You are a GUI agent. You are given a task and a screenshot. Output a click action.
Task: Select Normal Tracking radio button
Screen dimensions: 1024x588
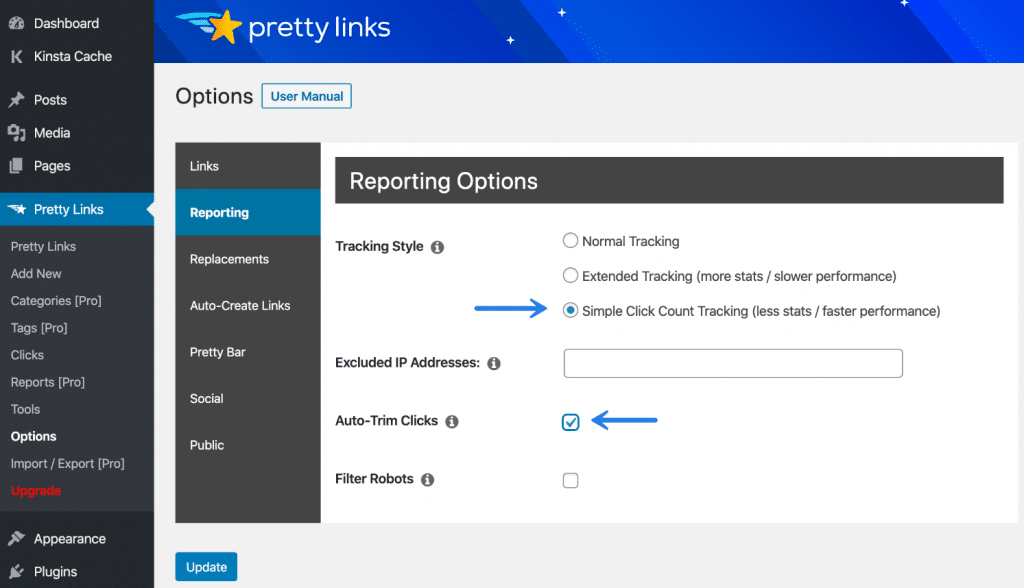(x=570, y=240)
